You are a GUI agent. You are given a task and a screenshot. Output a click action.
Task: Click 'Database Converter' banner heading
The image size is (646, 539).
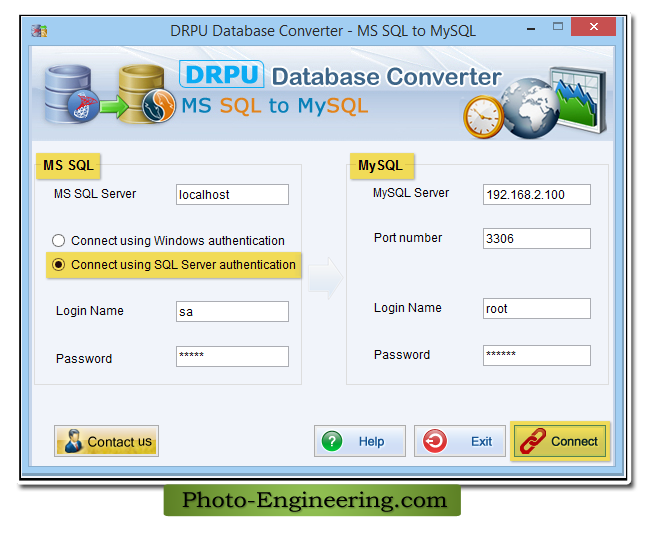[x=386, y=77]
